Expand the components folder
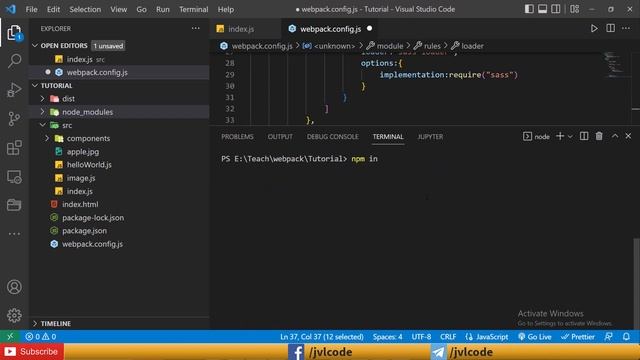 47,138
